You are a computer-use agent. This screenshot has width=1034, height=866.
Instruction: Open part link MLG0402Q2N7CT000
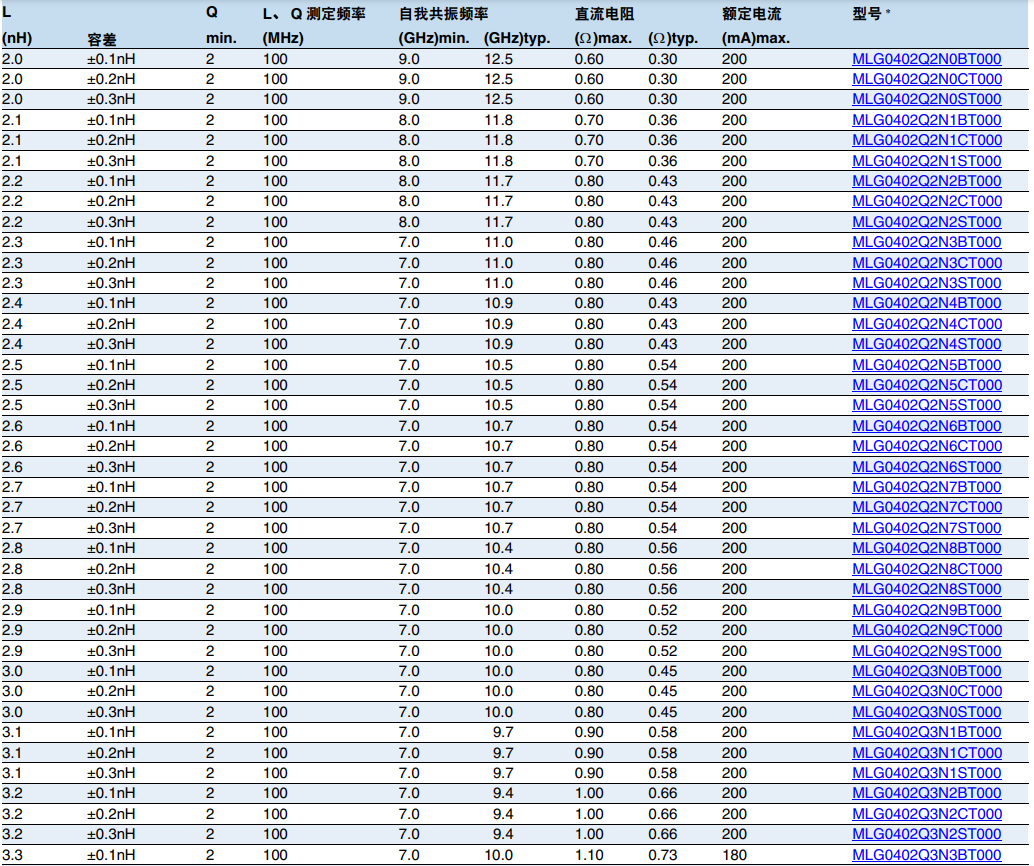tap(927, 507)
